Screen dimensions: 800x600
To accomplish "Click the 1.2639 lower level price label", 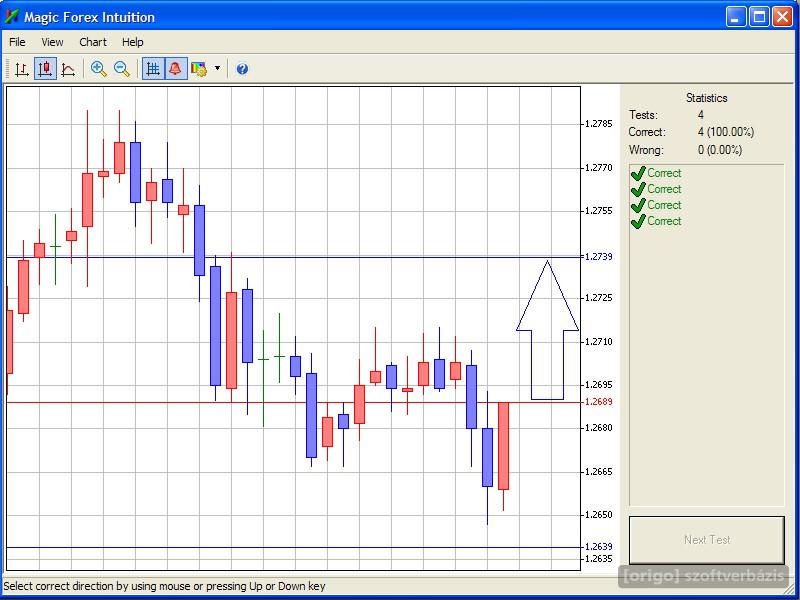I will 599,547.
